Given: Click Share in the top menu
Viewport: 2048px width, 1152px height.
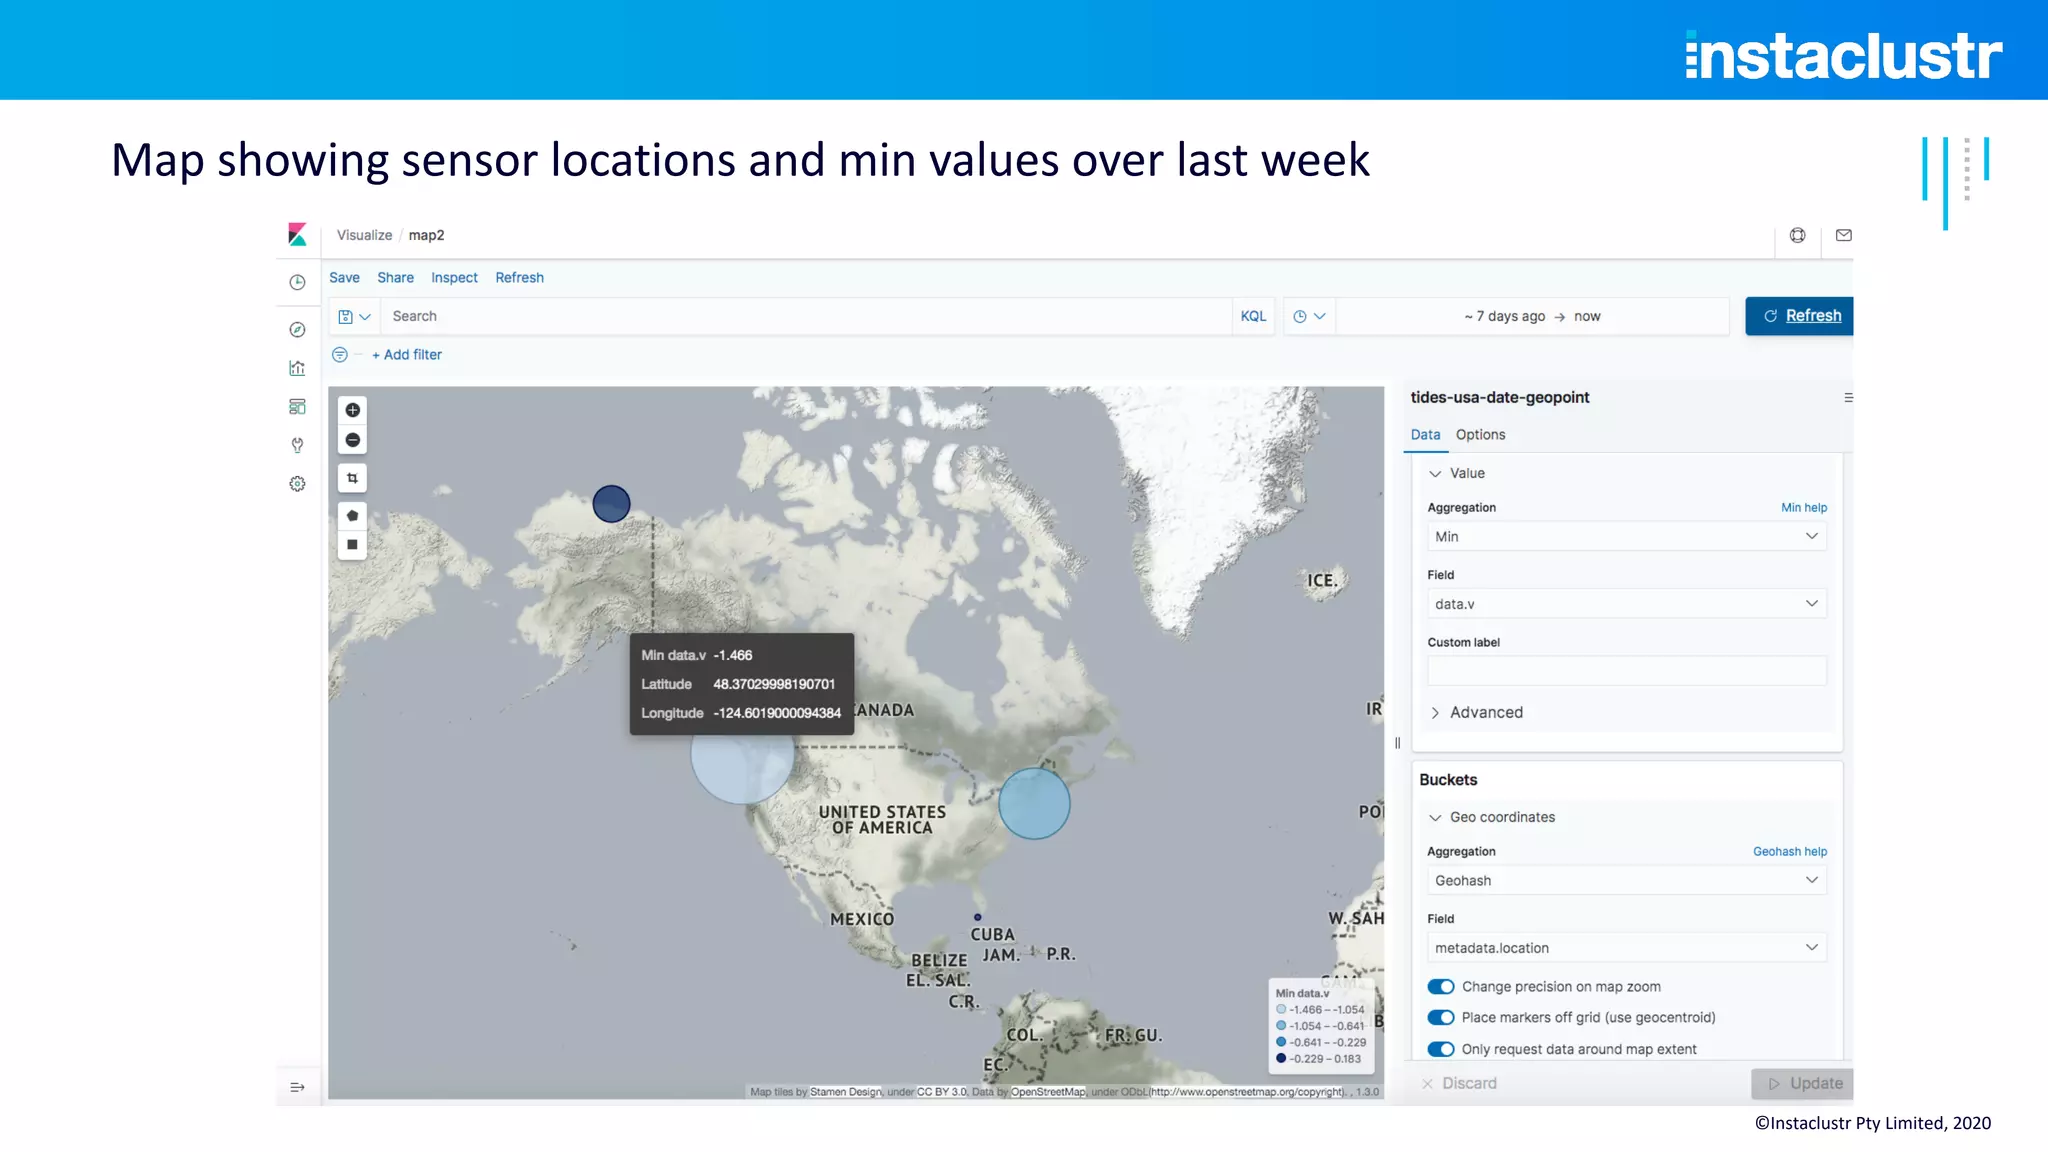Looking at the screenshot, I should [x=395, y=278].
